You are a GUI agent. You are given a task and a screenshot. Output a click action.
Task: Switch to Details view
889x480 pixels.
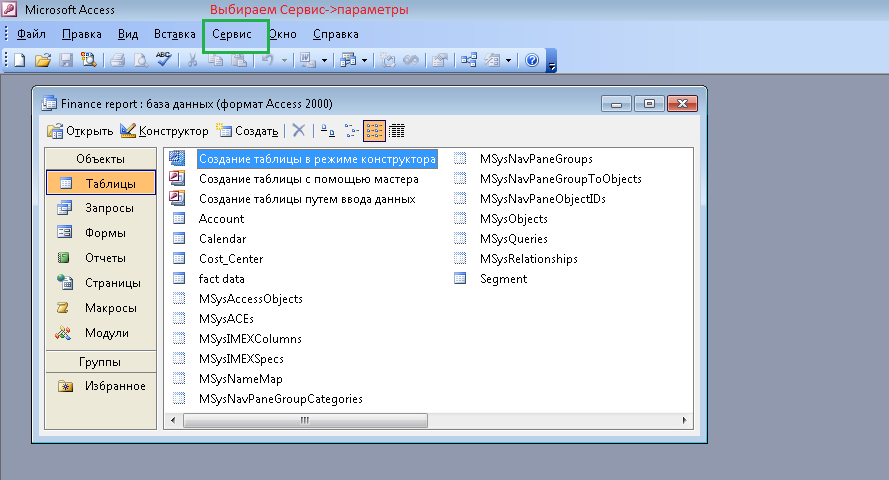coord(397,131)
